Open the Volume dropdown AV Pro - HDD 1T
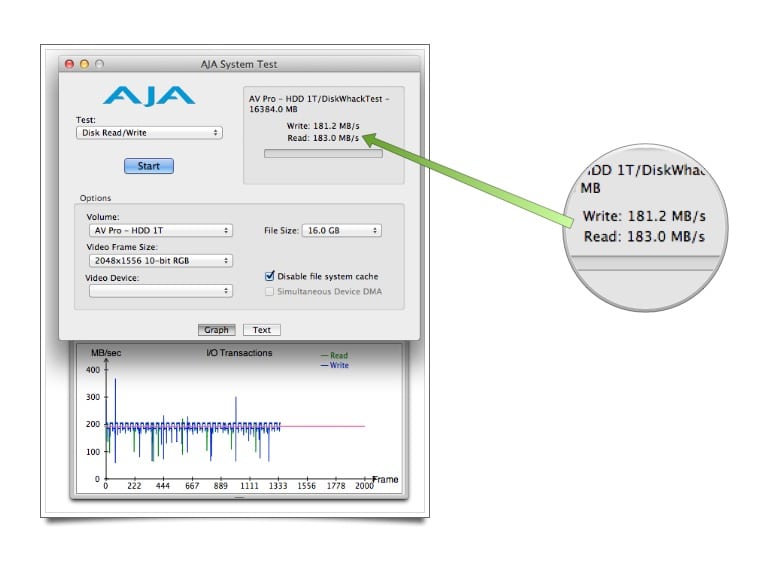The image size is (764, 561). tap(160, 231)
